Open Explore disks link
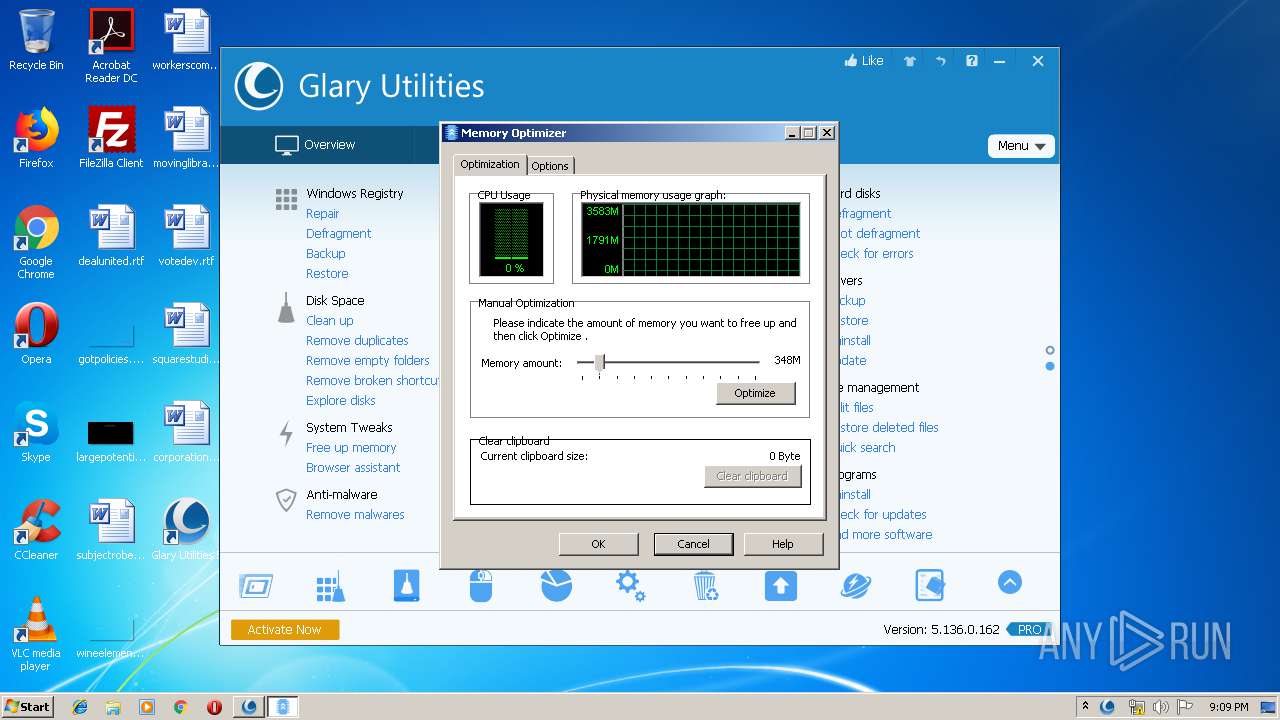Image resolution: width=1280 pixels, height=720 pixels. (340, 400)
